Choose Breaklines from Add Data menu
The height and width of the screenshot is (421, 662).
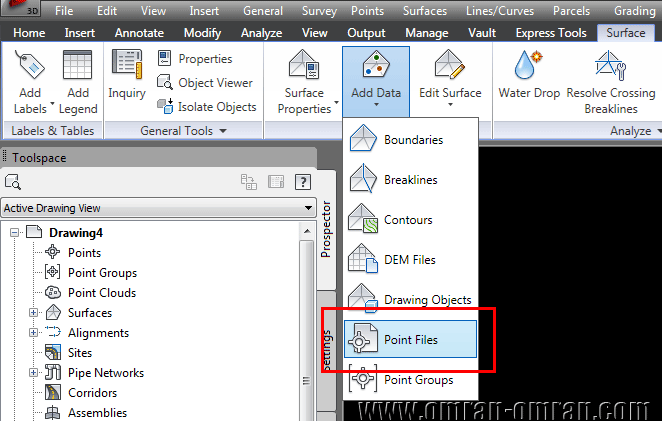click(x=410, y=179)
